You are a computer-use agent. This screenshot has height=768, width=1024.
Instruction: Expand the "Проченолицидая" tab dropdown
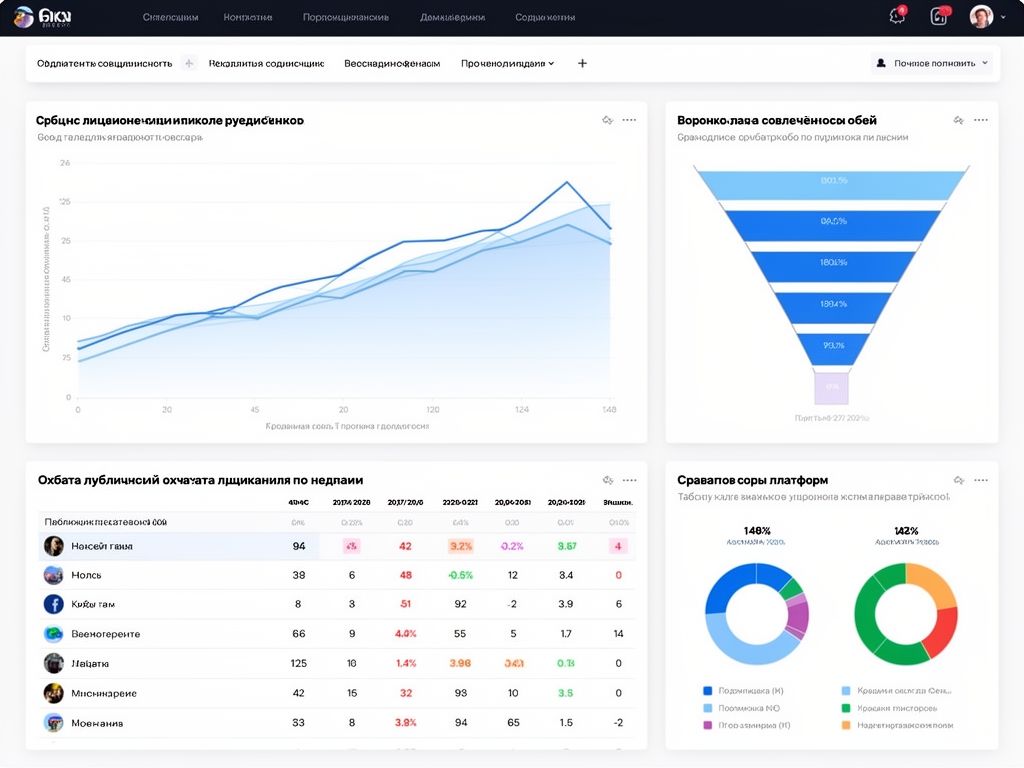507,63
